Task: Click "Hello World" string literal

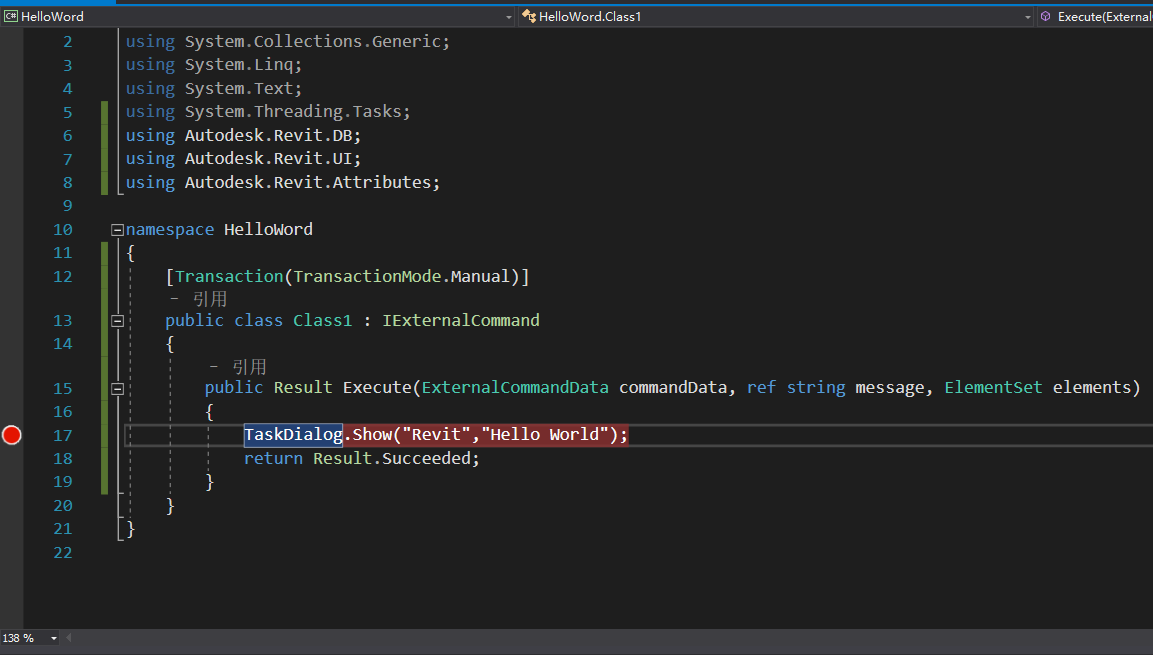Action: pos(545,434)
